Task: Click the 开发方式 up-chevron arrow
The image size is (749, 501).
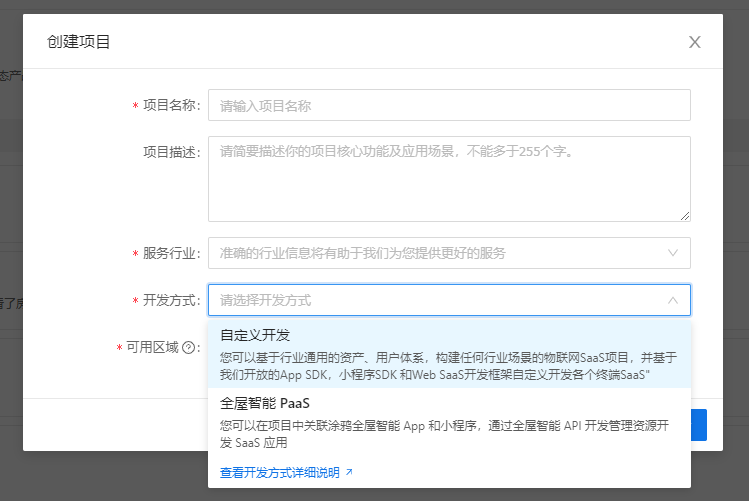Action: click(673, 300)
